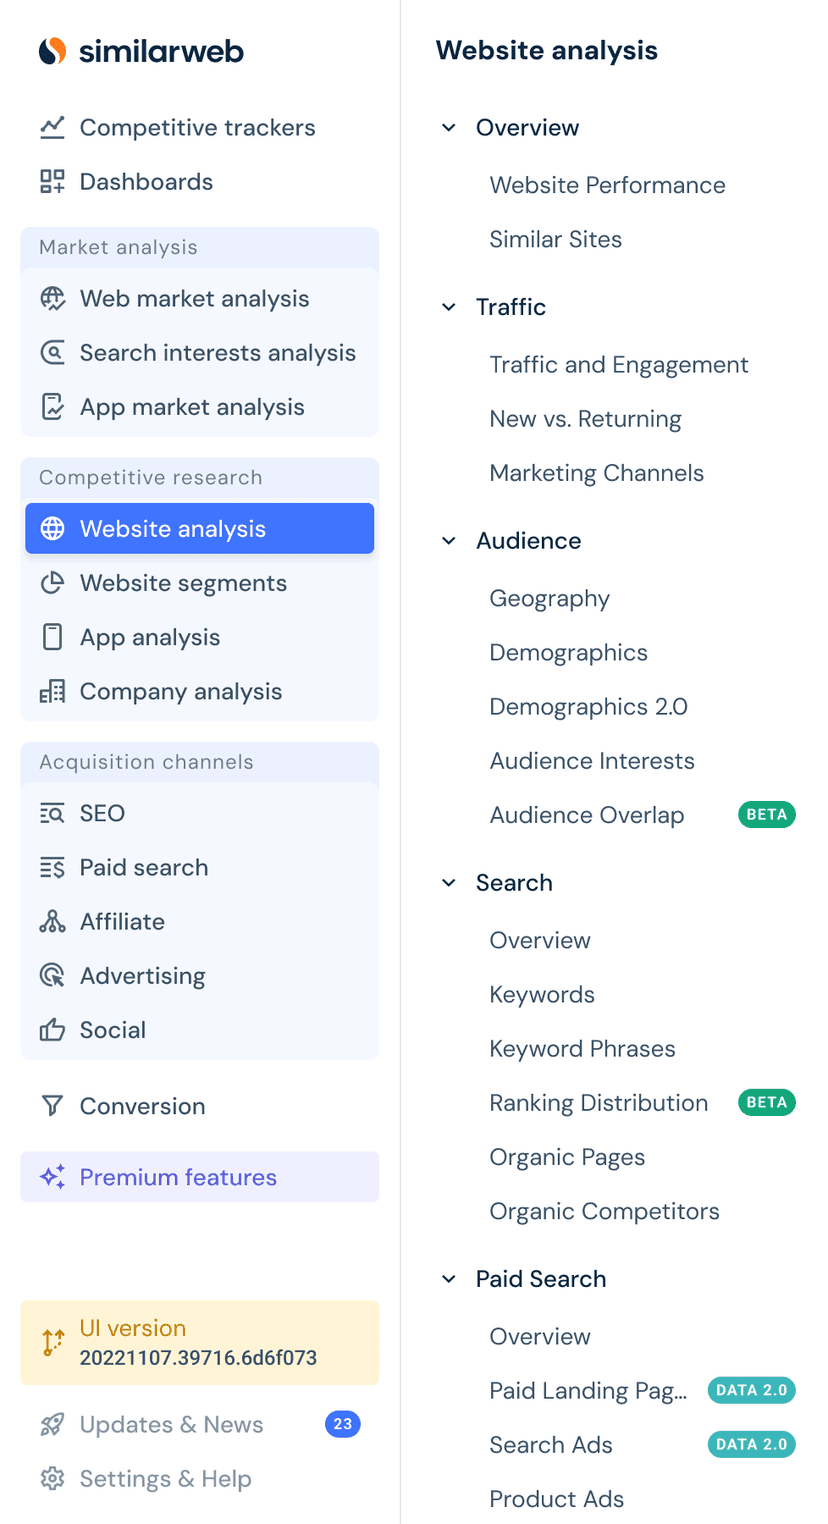Collapse the Paid Search section chevron

pyautogui.click(x=449, y=1278)
